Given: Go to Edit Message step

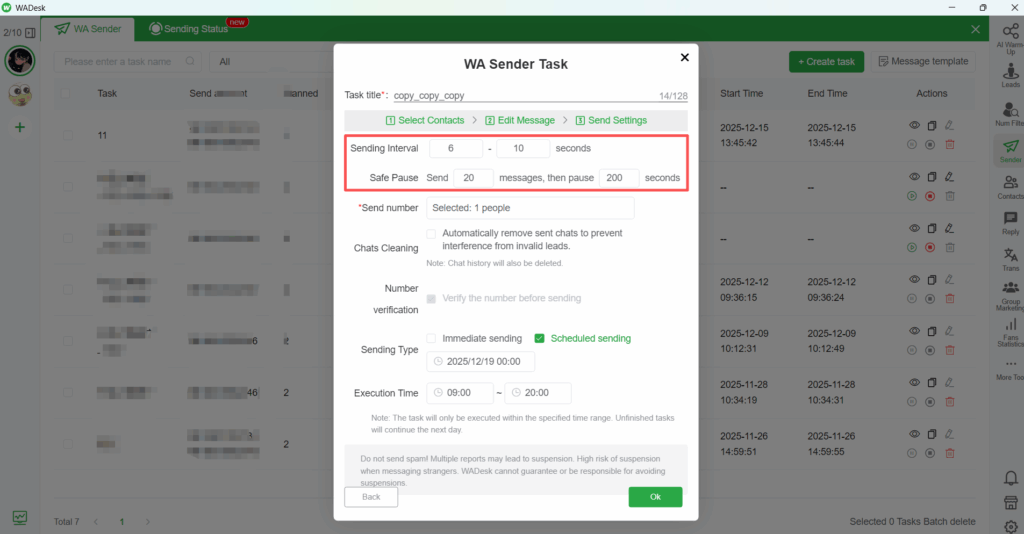Looking at the screenshot, I should point(520,120).
